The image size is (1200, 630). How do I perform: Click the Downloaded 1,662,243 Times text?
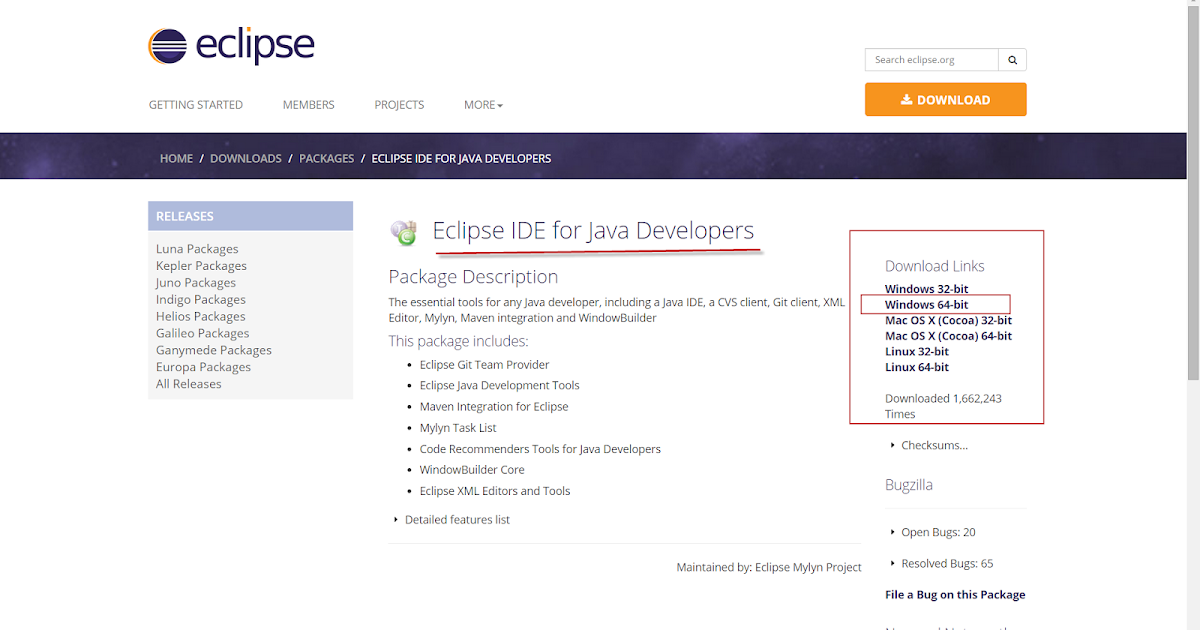[943, 406]
